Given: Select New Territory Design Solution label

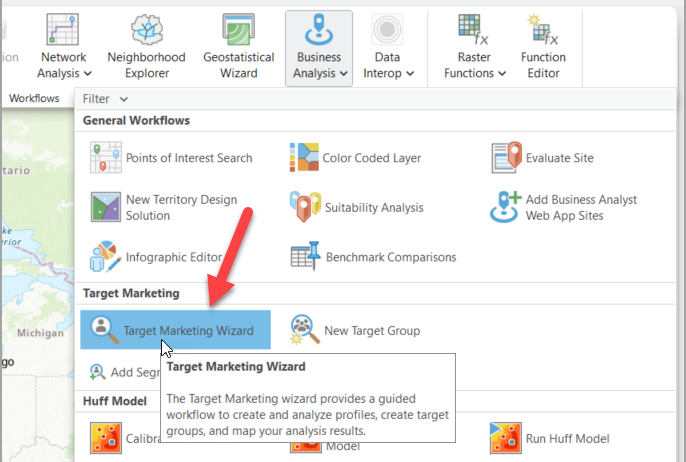Looking at the screenshot, I should 182,207.
